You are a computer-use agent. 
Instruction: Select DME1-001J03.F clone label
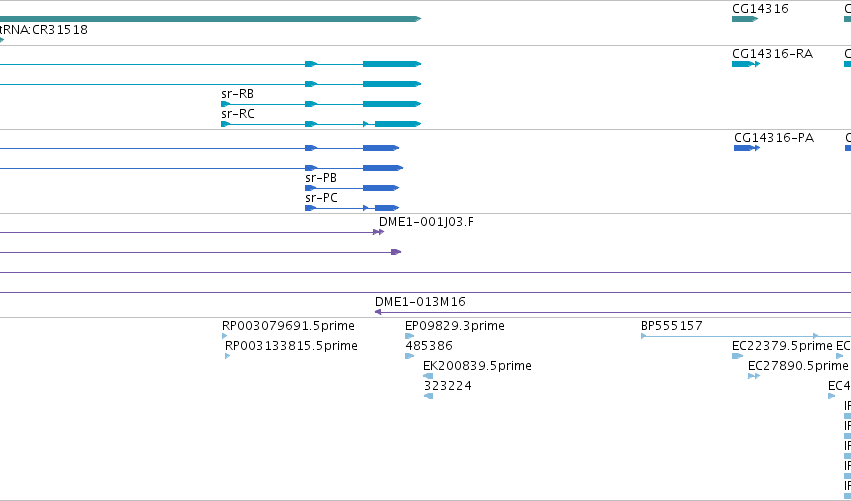tap(426, 222)
